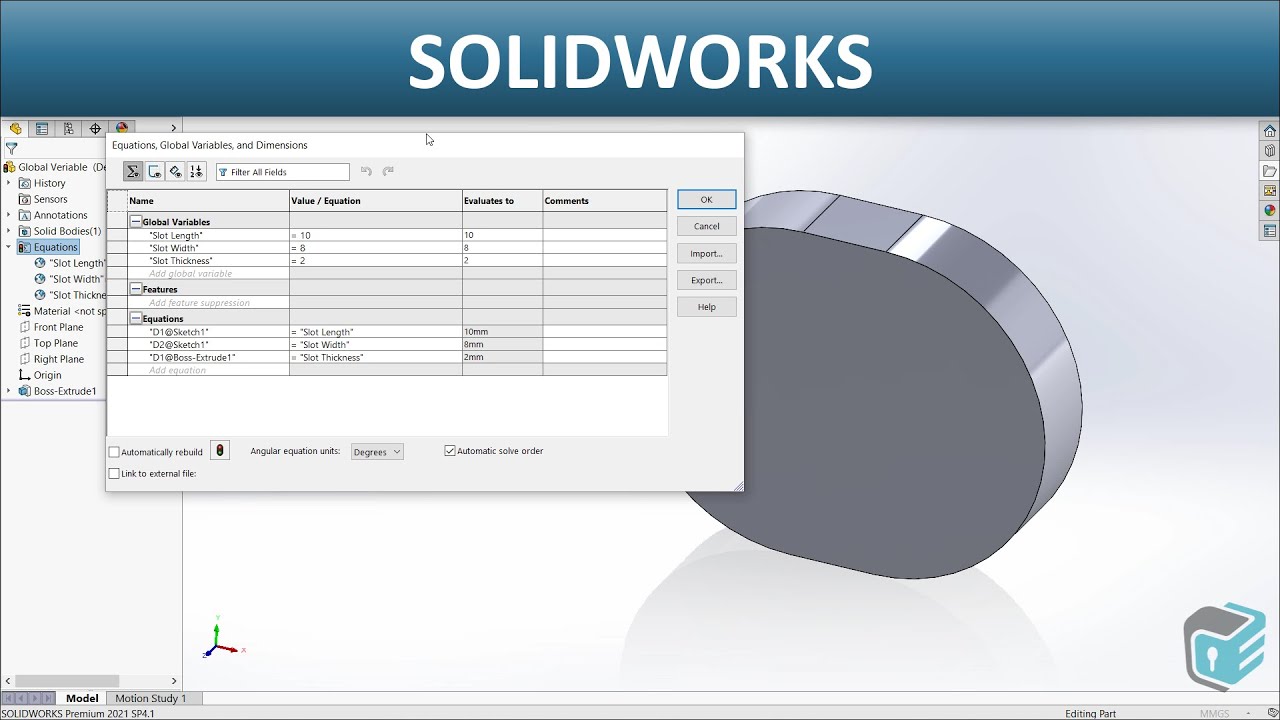Click the value cell "= 10"

pos(376,236)
